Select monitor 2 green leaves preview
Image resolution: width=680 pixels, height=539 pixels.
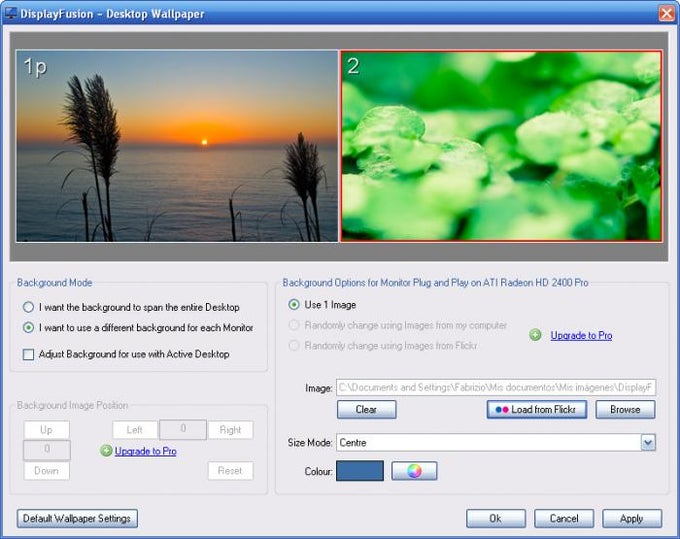click(x=501, y=146)
